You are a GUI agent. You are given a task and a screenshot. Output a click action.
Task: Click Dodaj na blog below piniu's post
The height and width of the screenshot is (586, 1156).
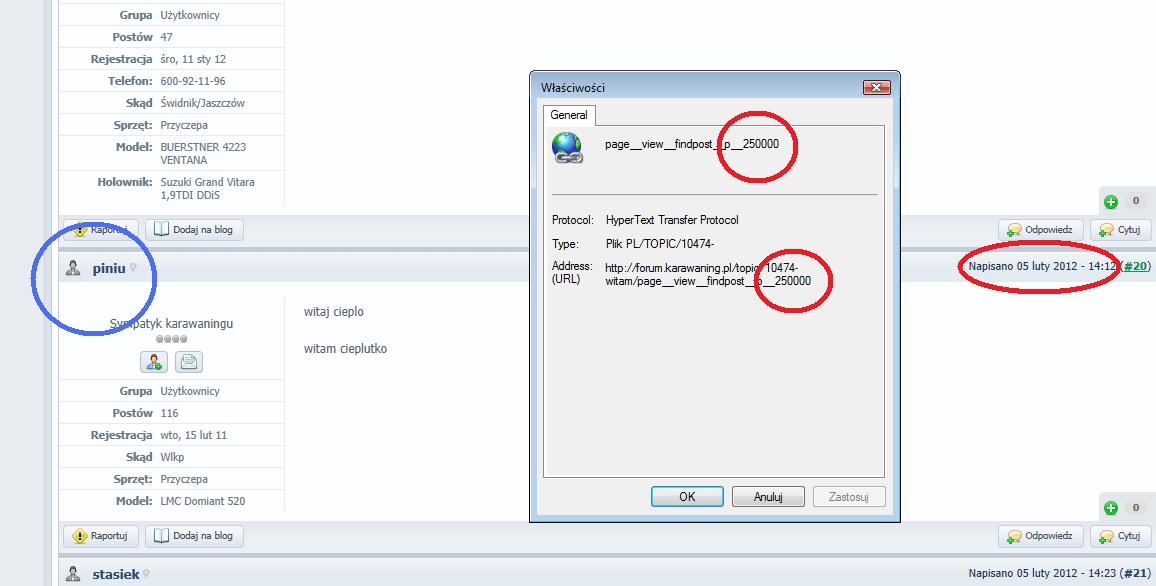(x=194, y=537)
